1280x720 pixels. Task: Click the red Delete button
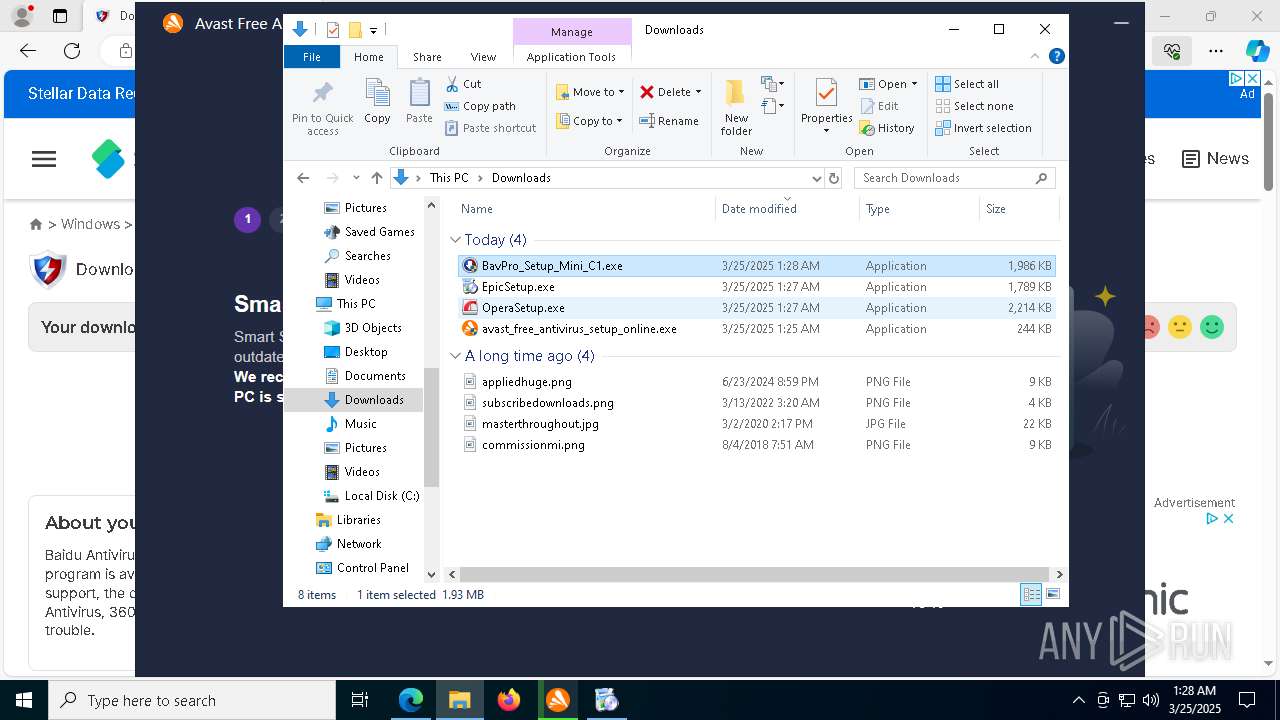click(x=665, y=92)
